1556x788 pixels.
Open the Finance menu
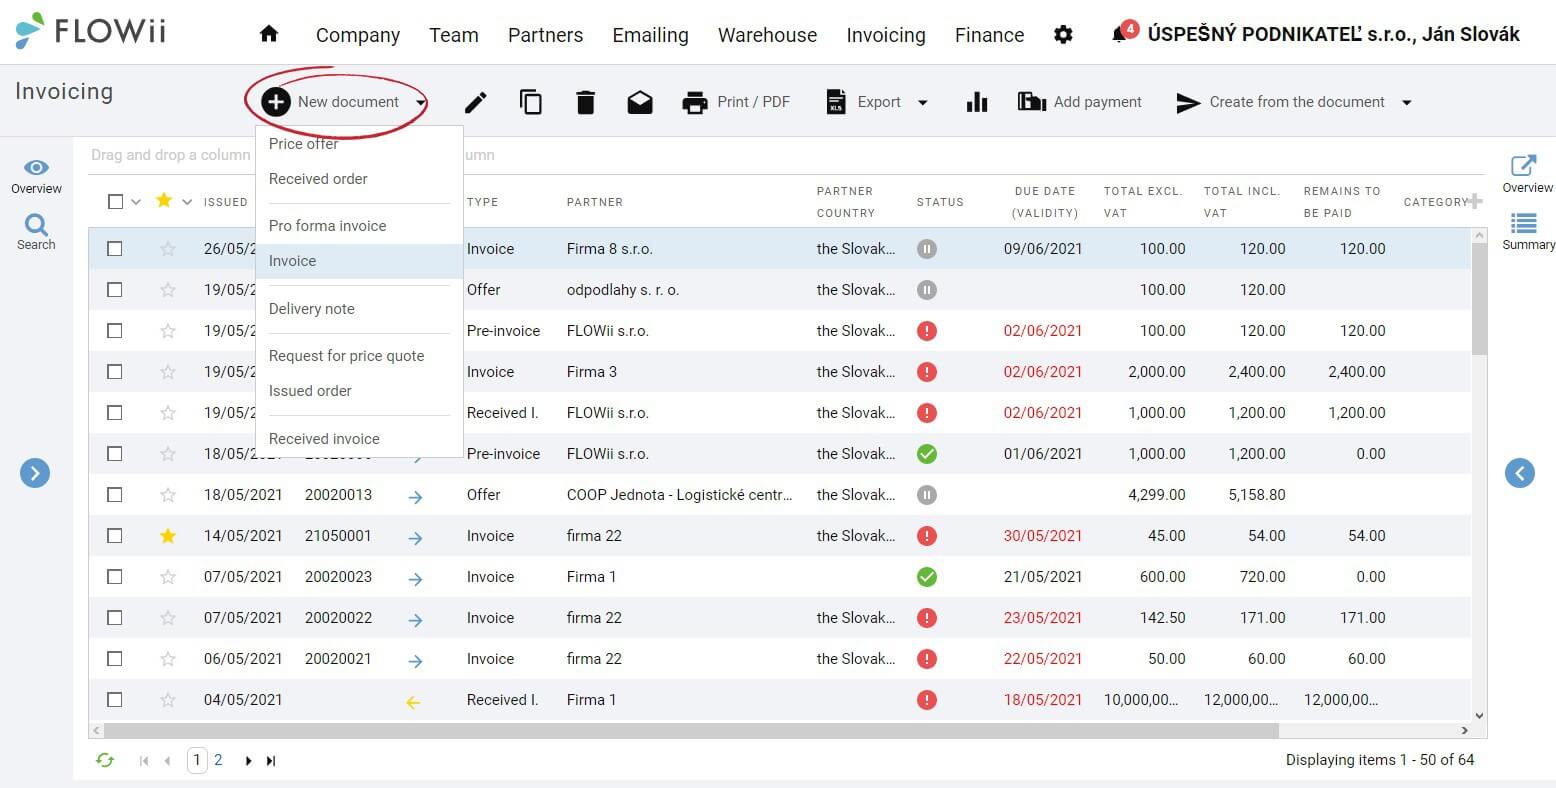[989, 35]
